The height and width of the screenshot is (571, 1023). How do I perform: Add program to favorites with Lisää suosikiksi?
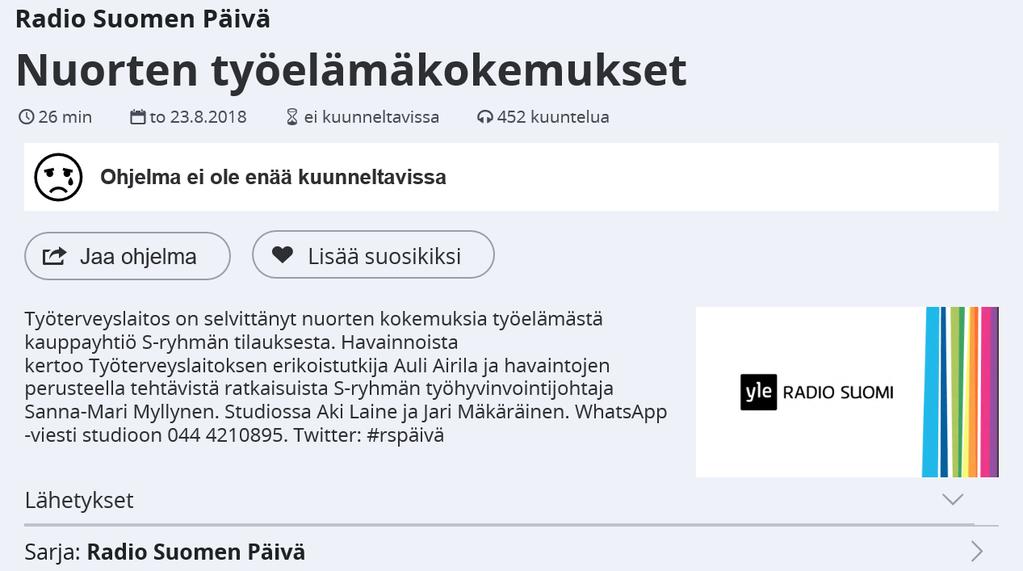(x=373, y=255)
